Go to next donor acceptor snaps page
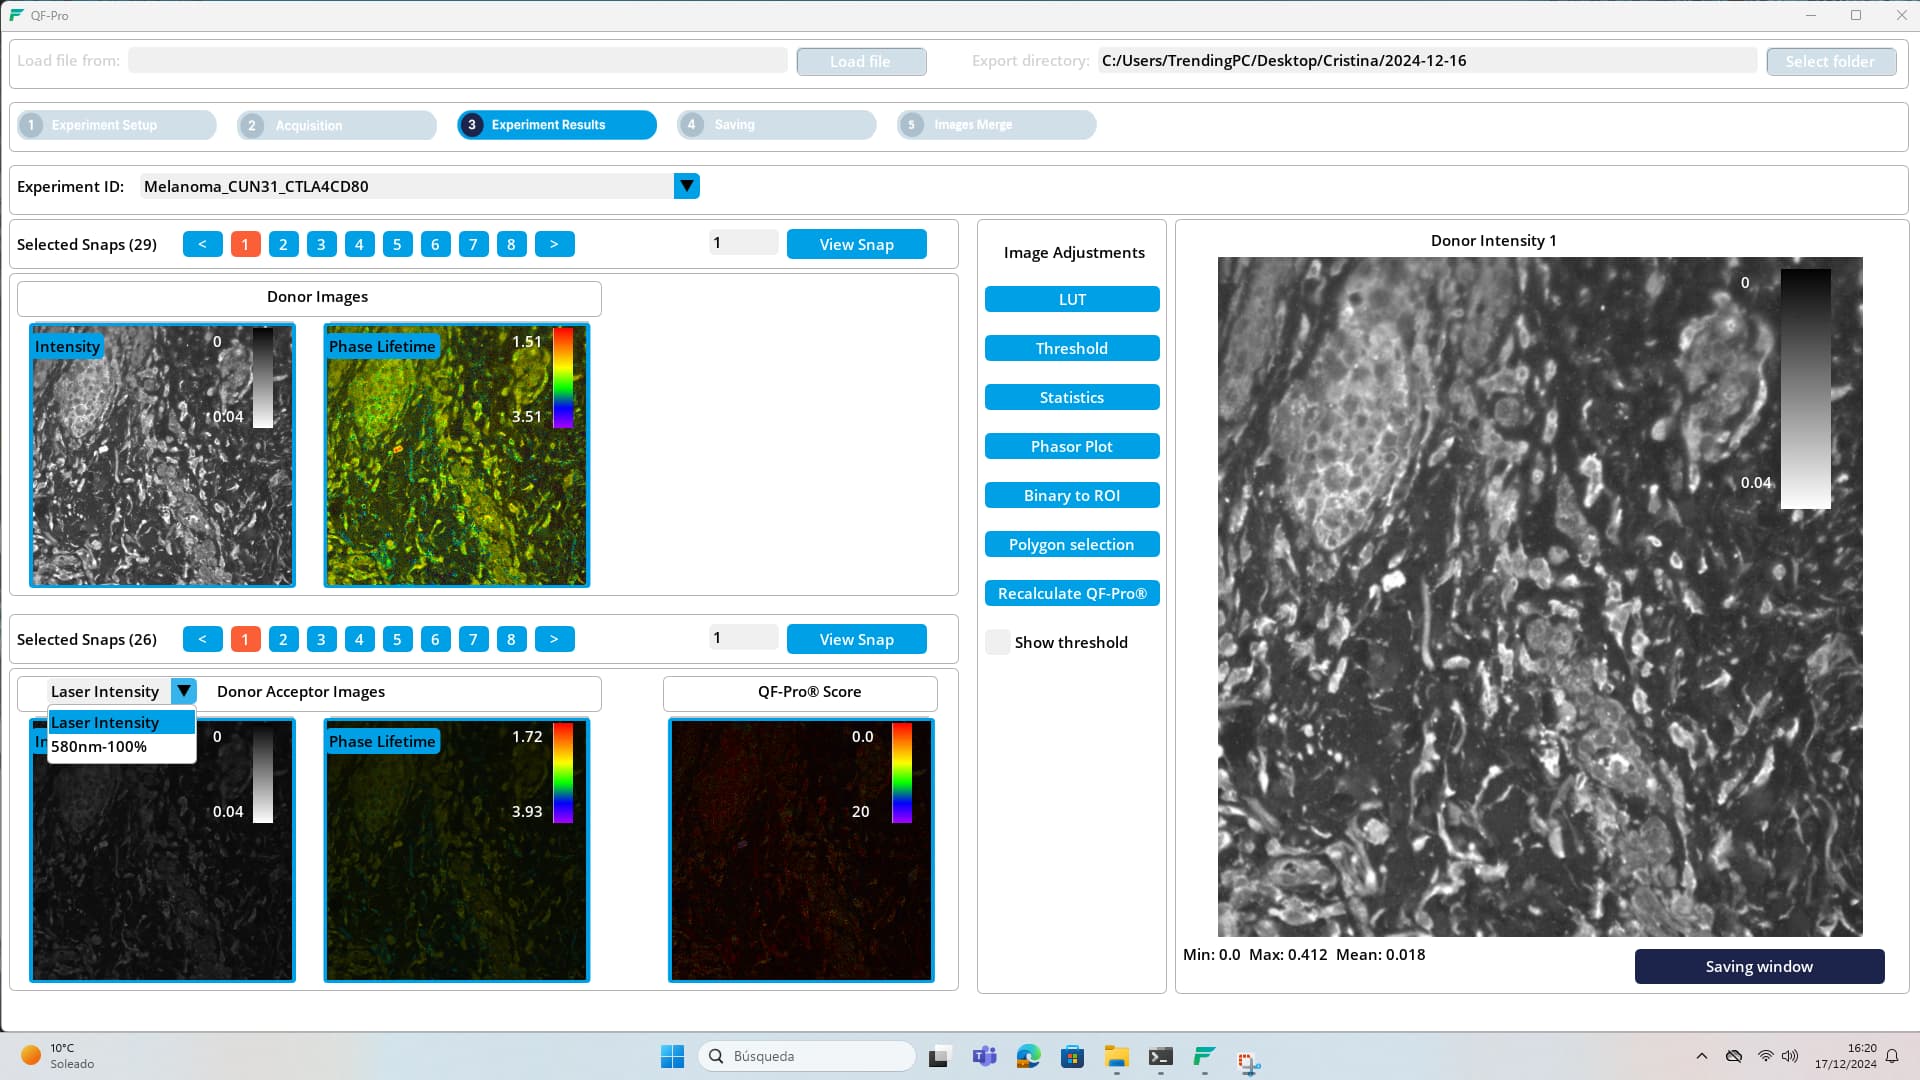Viewport: 1920px width, 1080px height. 554,639
